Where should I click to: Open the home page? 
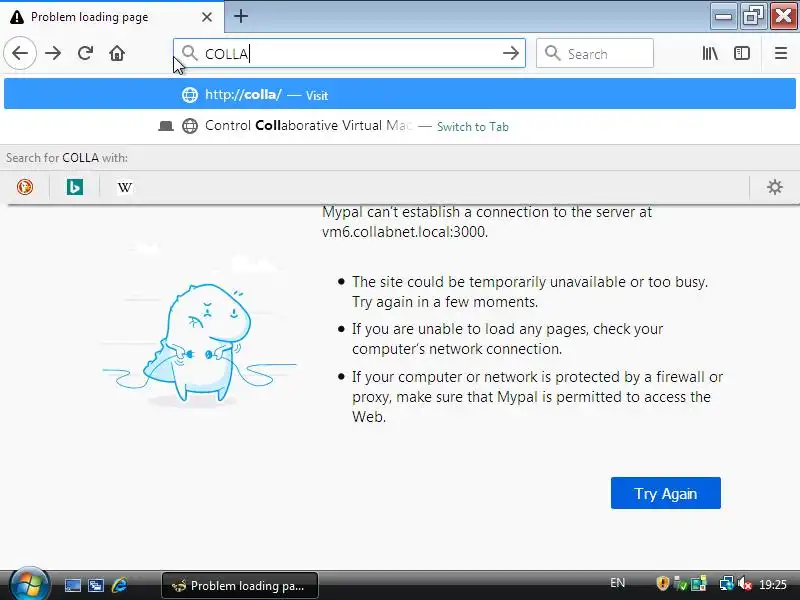(117, 53)
